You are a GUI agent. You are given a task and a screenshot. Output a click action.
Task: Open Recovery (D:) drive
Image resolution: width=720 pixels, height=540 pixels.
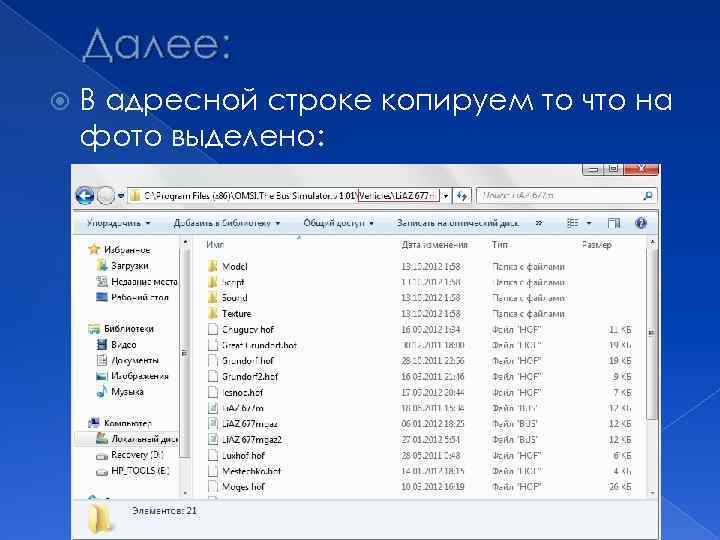(137, 455)
